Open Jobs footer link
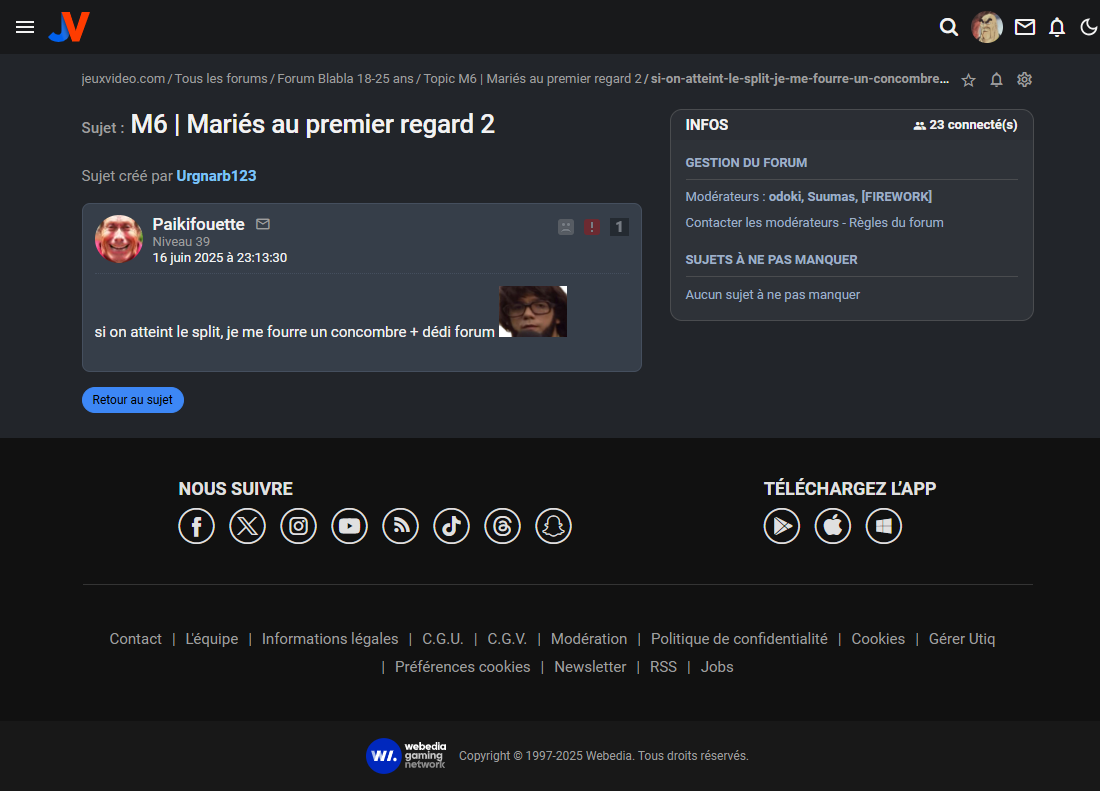This screenshot has height=791, width=1100. click(717, 667)
